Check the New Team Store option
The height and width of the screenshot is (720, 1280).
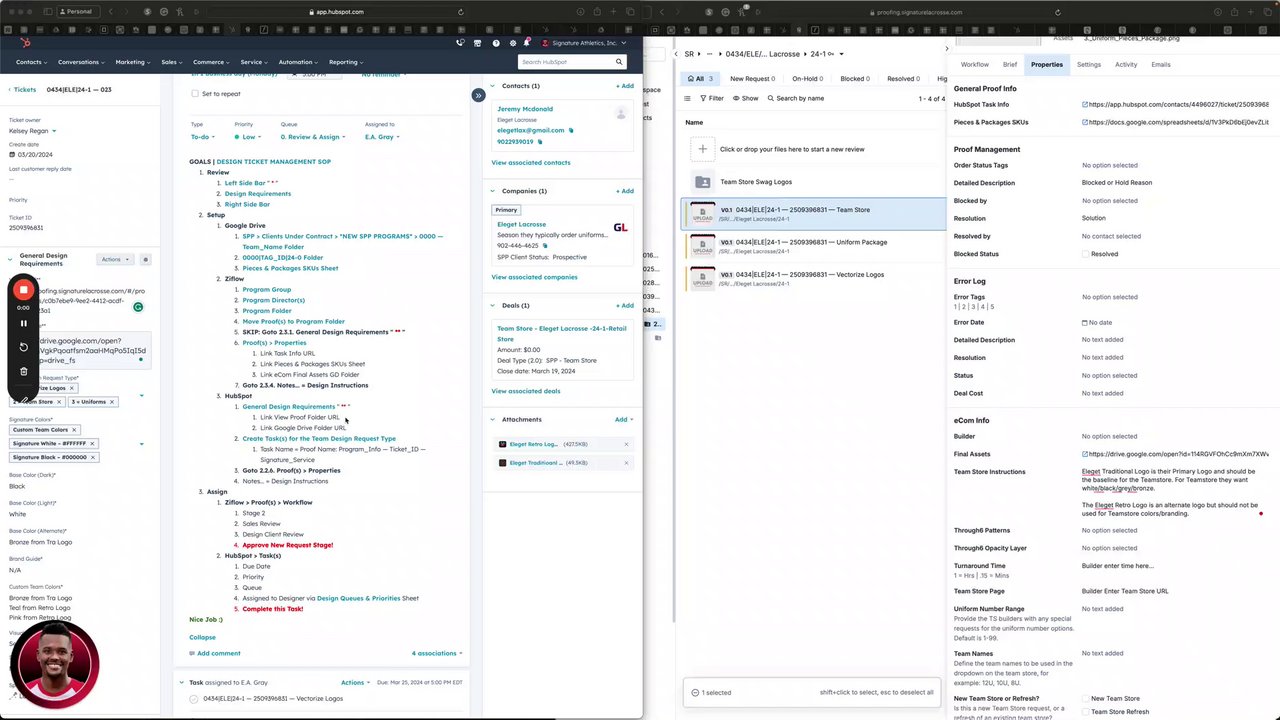[x=1085, y=699]
